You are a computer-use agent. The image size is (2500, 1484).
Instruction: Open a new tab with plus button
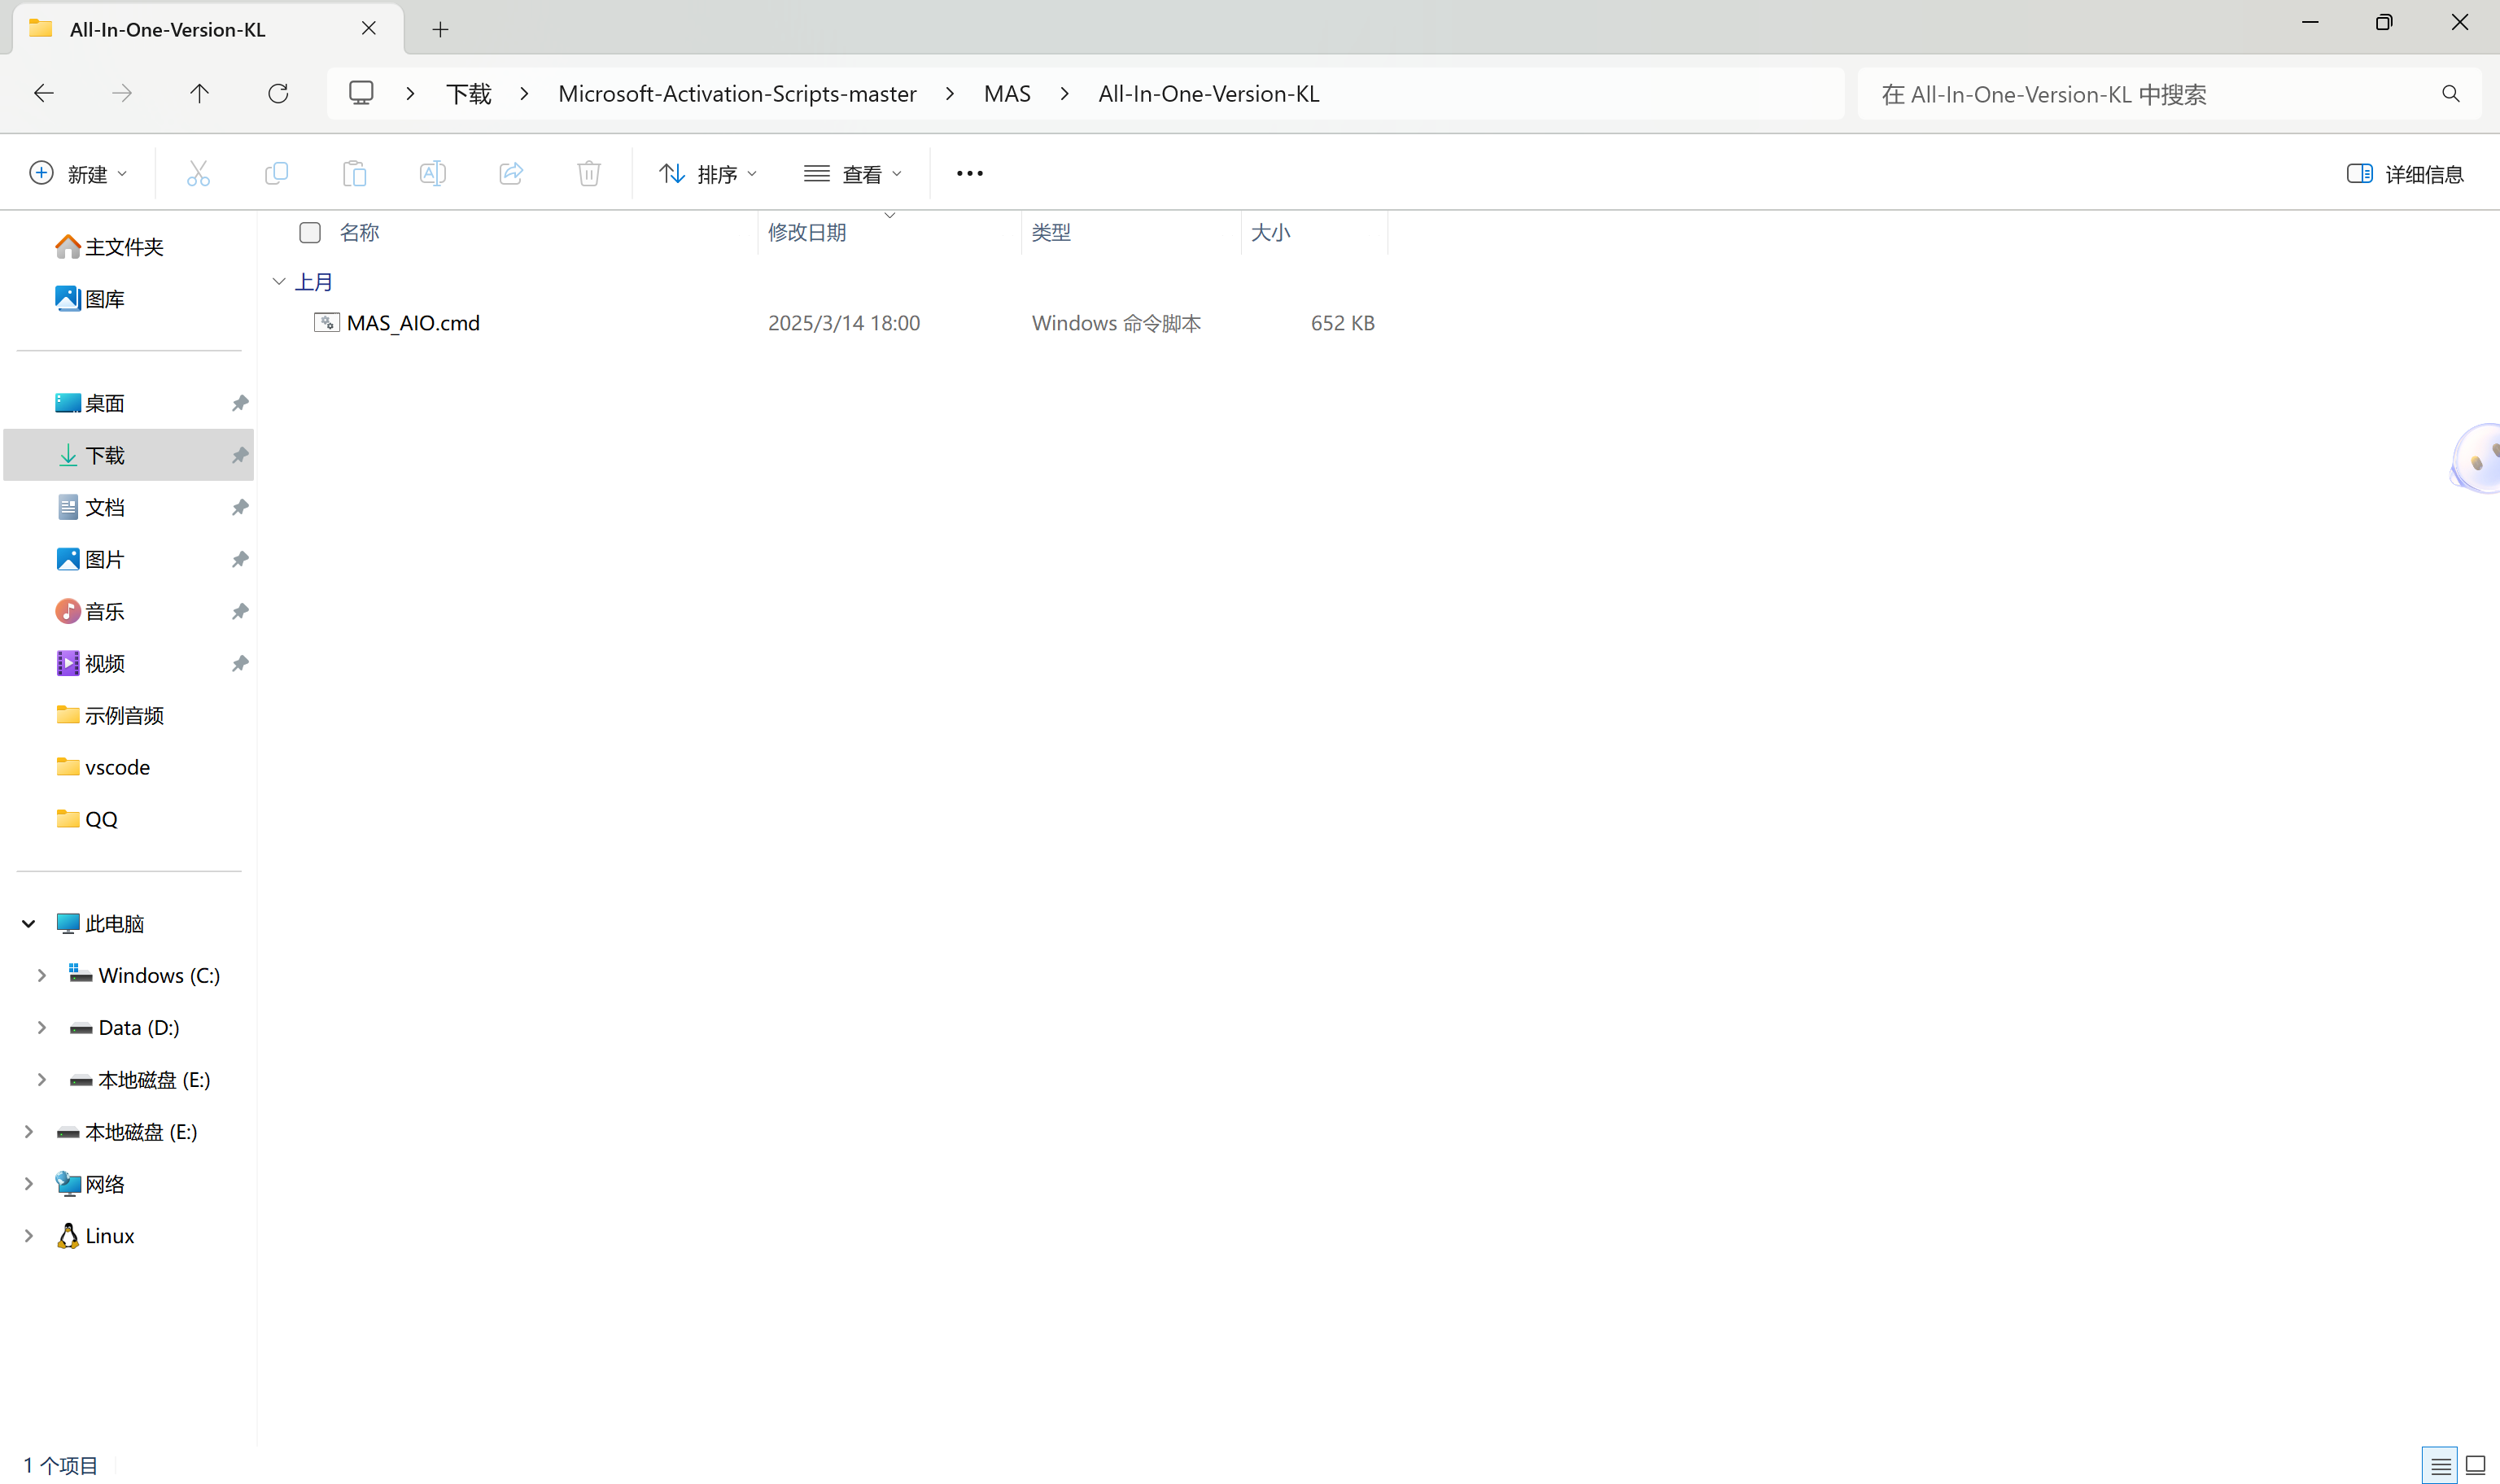click(x=440, y=29)
